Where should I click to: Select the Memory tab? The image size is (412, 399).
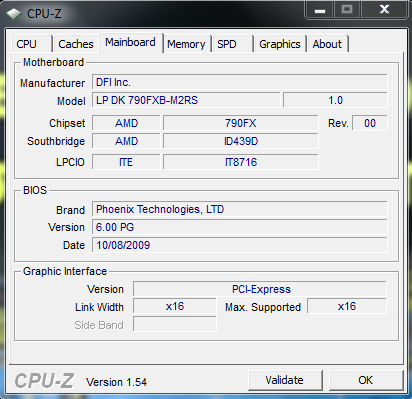pos(186,44)
